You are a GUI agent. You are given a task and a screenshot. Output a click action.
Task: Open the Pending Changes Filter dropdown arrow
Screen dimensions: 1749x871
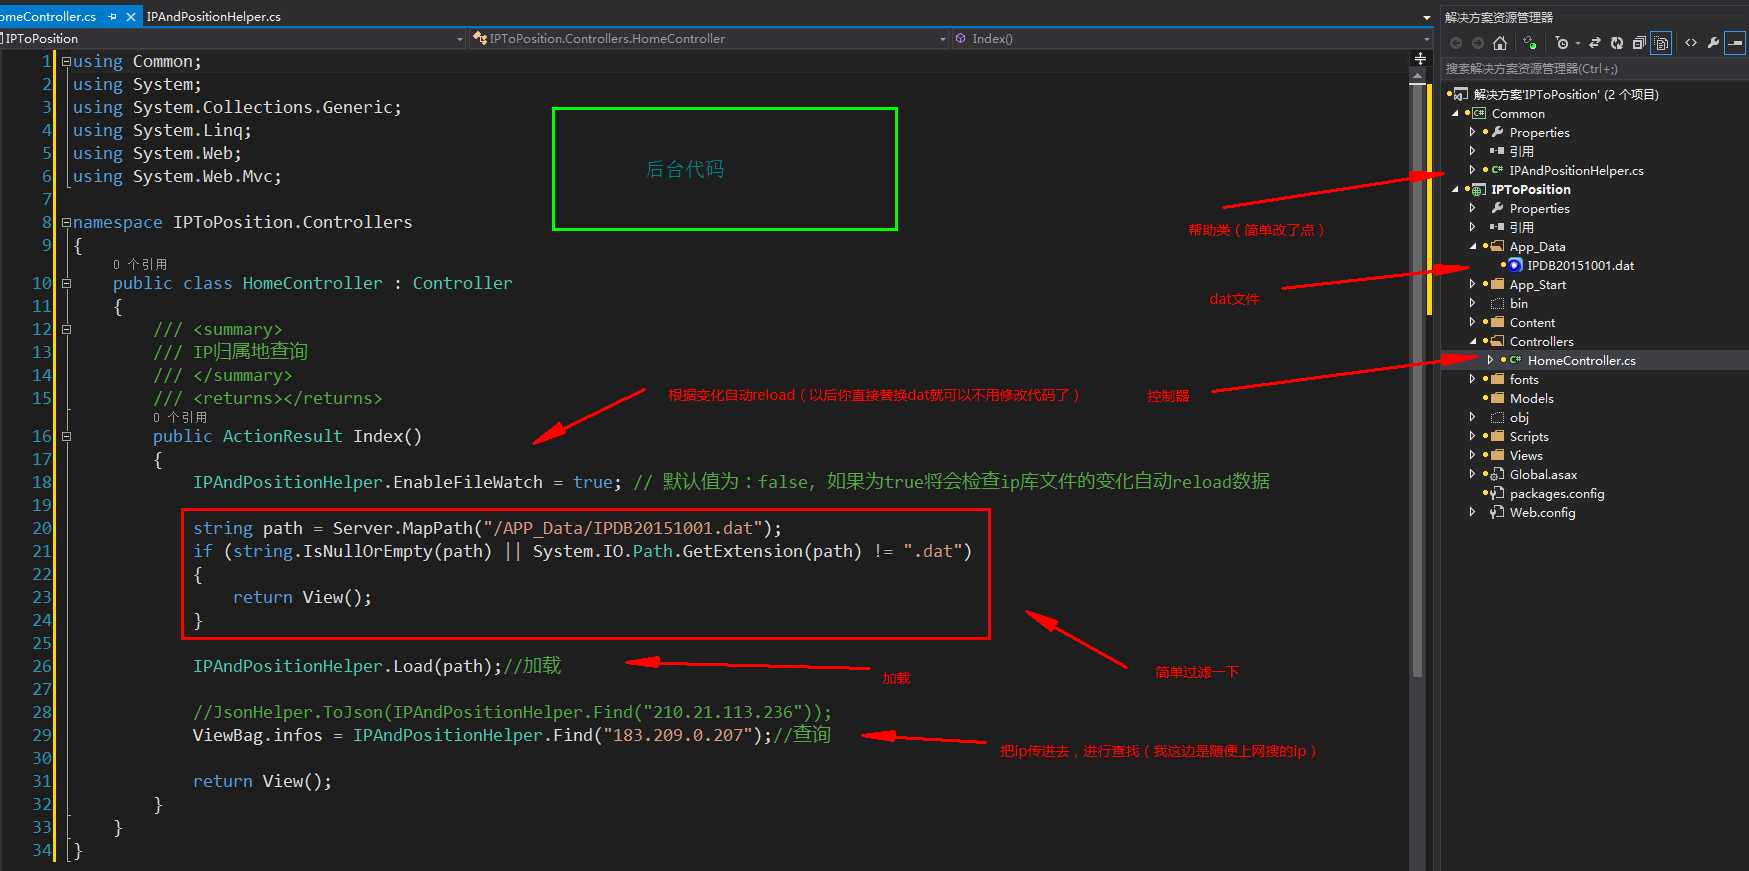click(1578, 43)
